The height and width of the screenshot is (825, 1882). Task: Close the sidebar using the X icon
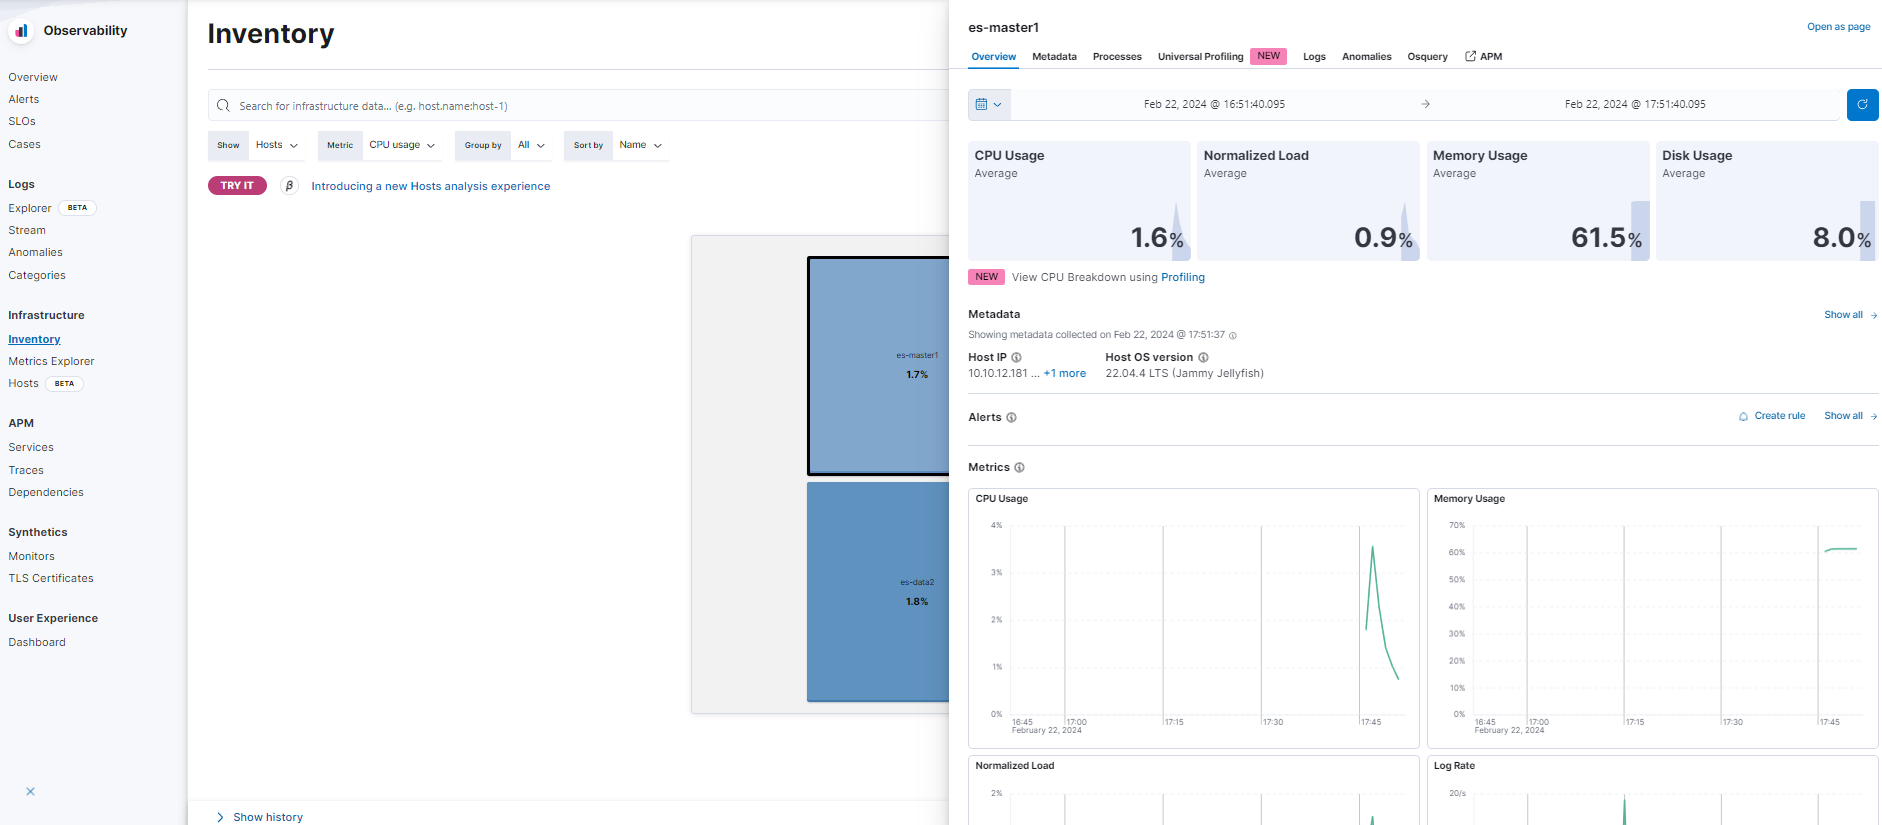pyautogui.click(x=30, y=791)
